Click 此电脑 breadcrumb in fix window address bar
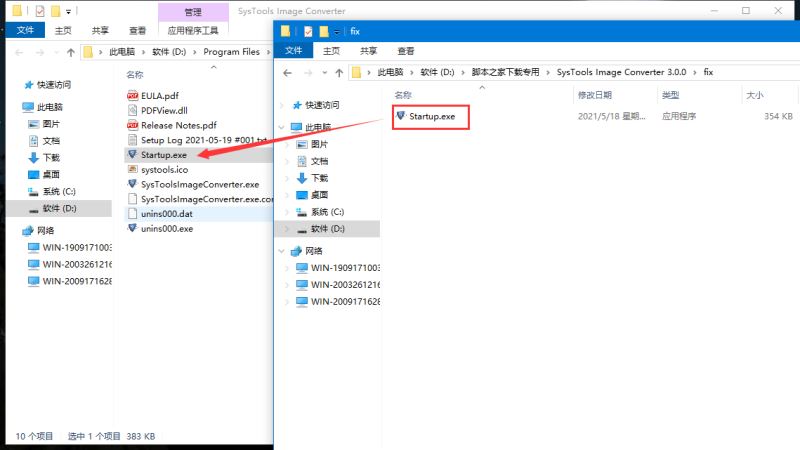The image size is (800, 450). pyautogui.click(x=390, y=72)
